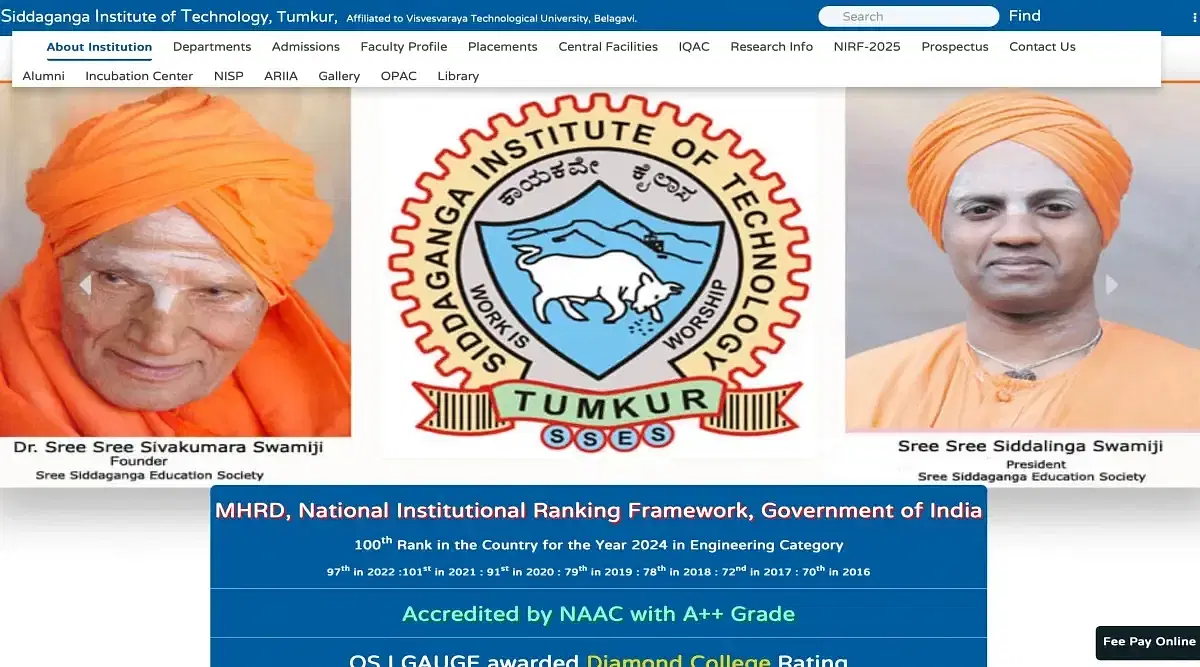Click the Dr. Sree Sree Sivakumara Swamiji caption

coord(168,448)
